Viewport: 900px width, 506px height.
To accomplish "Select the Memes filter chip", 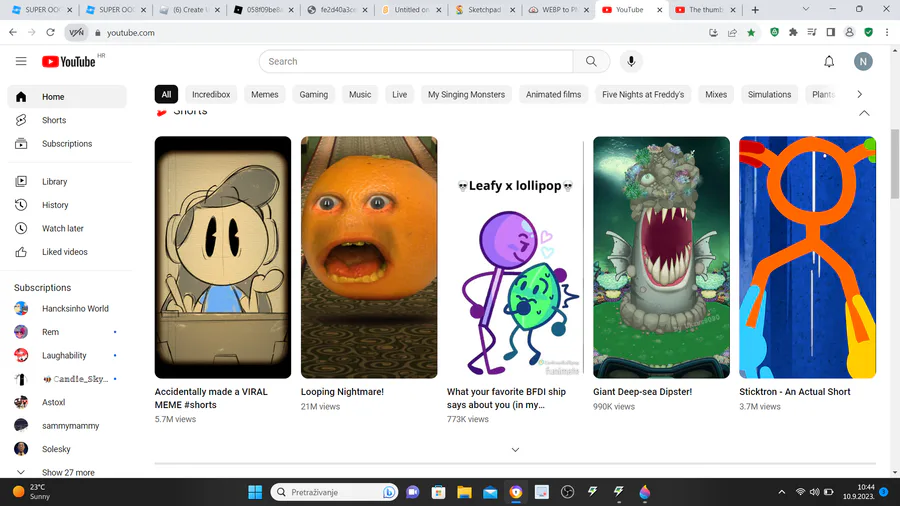I will [265, 95].
